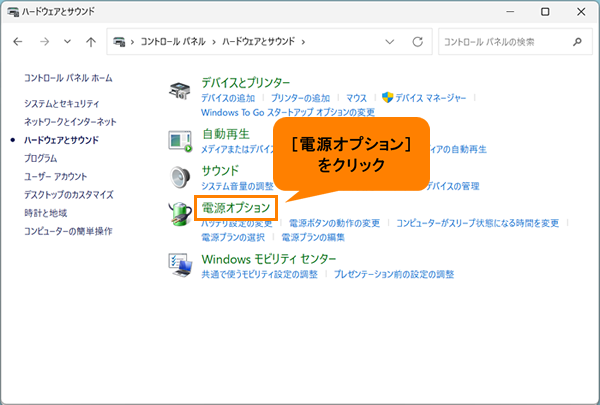Go back with the left arrow
Screen dimensions: 600x405
pyautogui.click(x=18, y=41)
